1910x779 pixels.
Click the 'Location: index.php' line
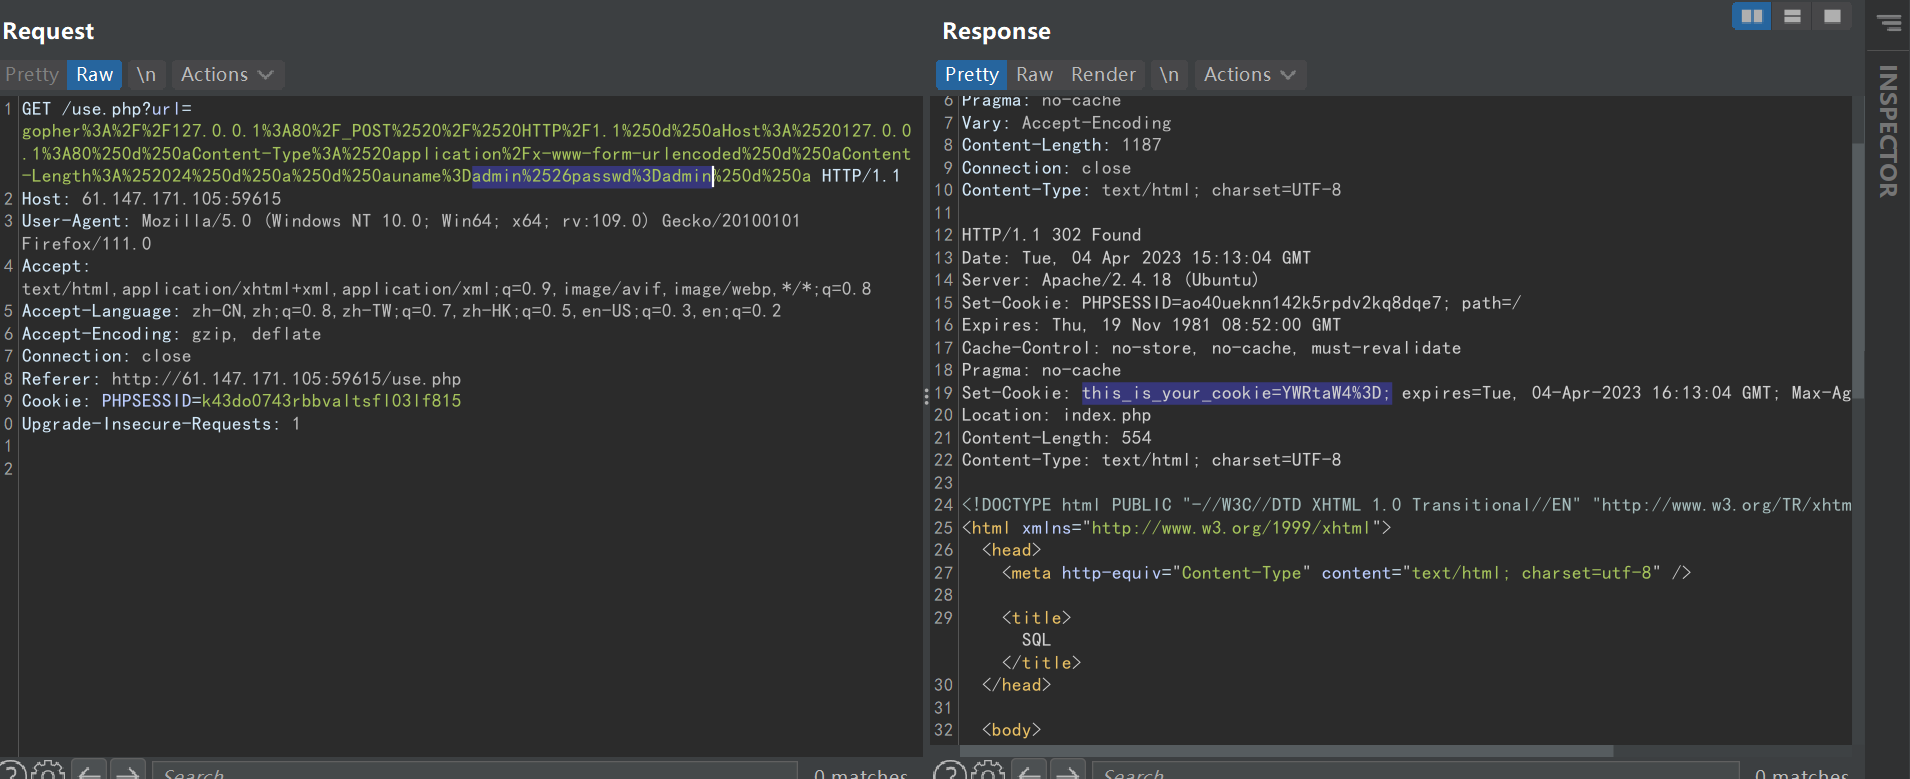coord(1056,415)
